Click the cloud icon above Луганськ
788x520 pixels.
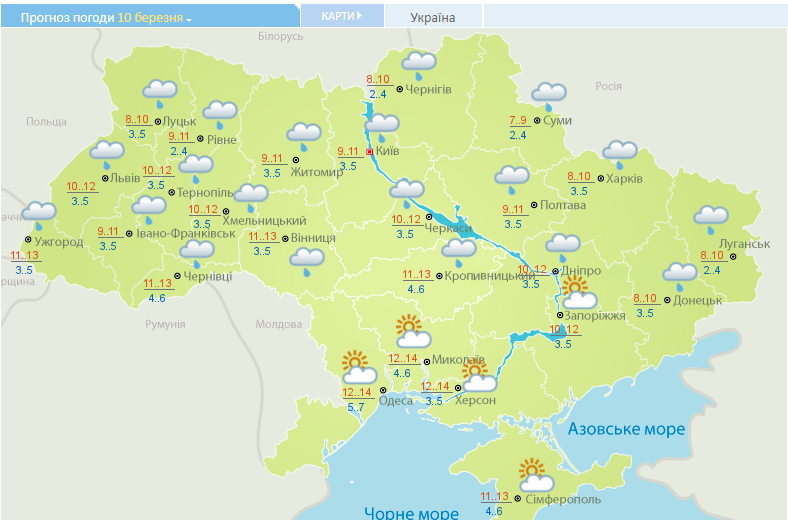(x=711, y=217)
